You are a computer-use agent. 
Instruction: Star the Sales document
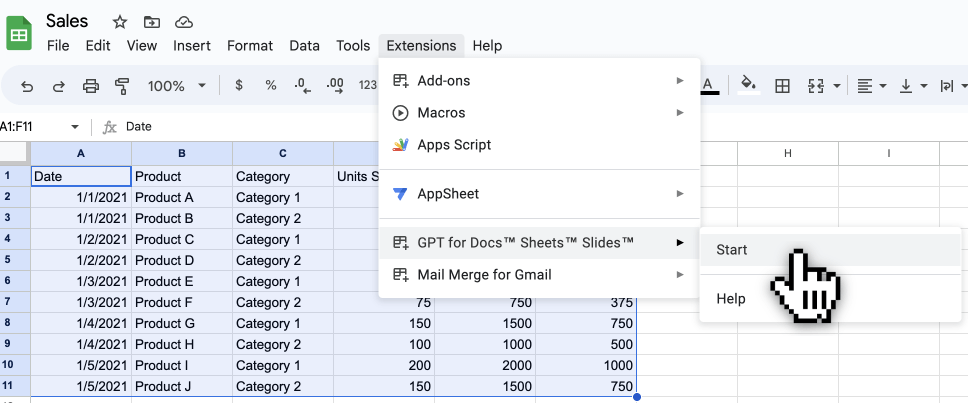tap(120, 21)
